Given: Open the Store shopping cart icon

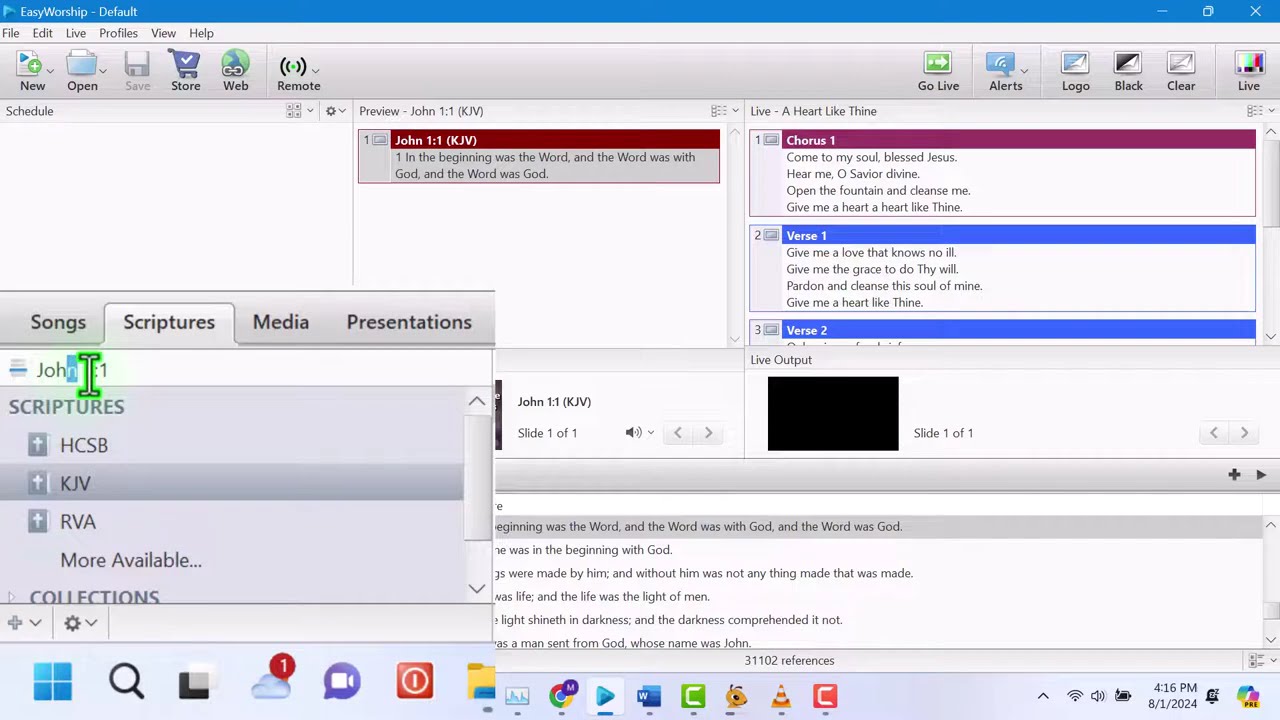Looking at the screenshot, I should [x=185, y=72].
